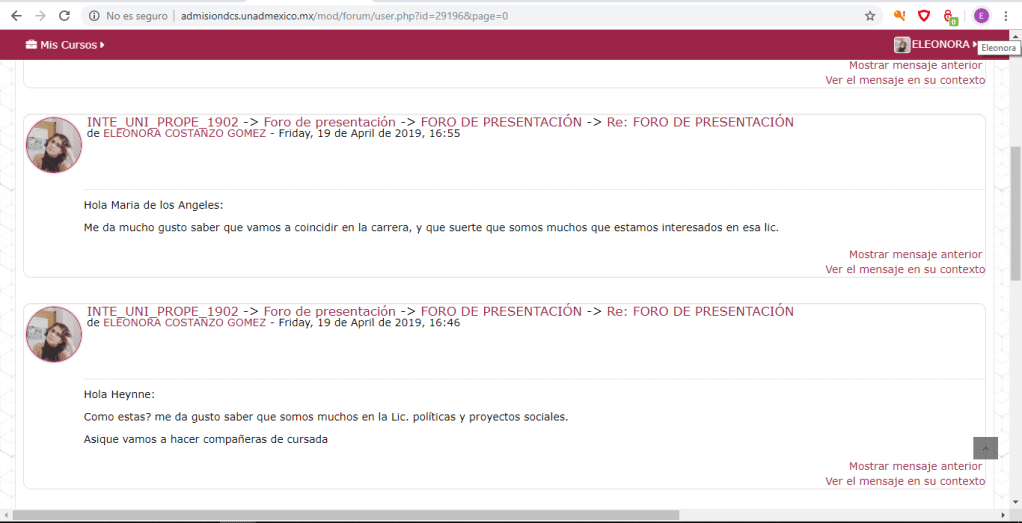Screen dimensions: 1022x523
Task: Click the profile photo on the 16:46 post
Action: [x=54, y=334]
